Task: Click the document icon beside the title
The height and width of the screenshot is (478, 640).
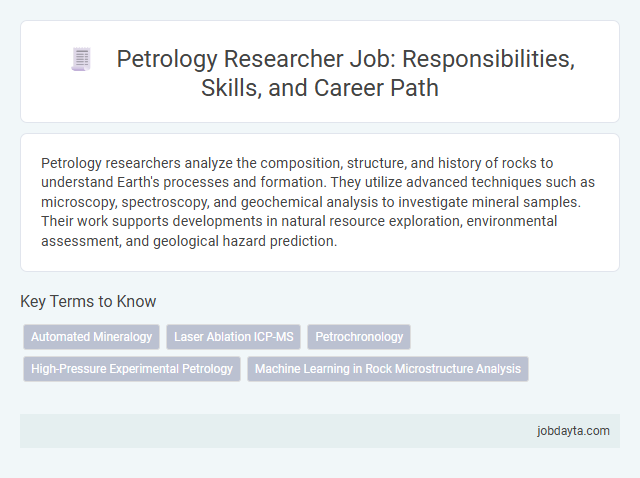Action: point(81,59)
